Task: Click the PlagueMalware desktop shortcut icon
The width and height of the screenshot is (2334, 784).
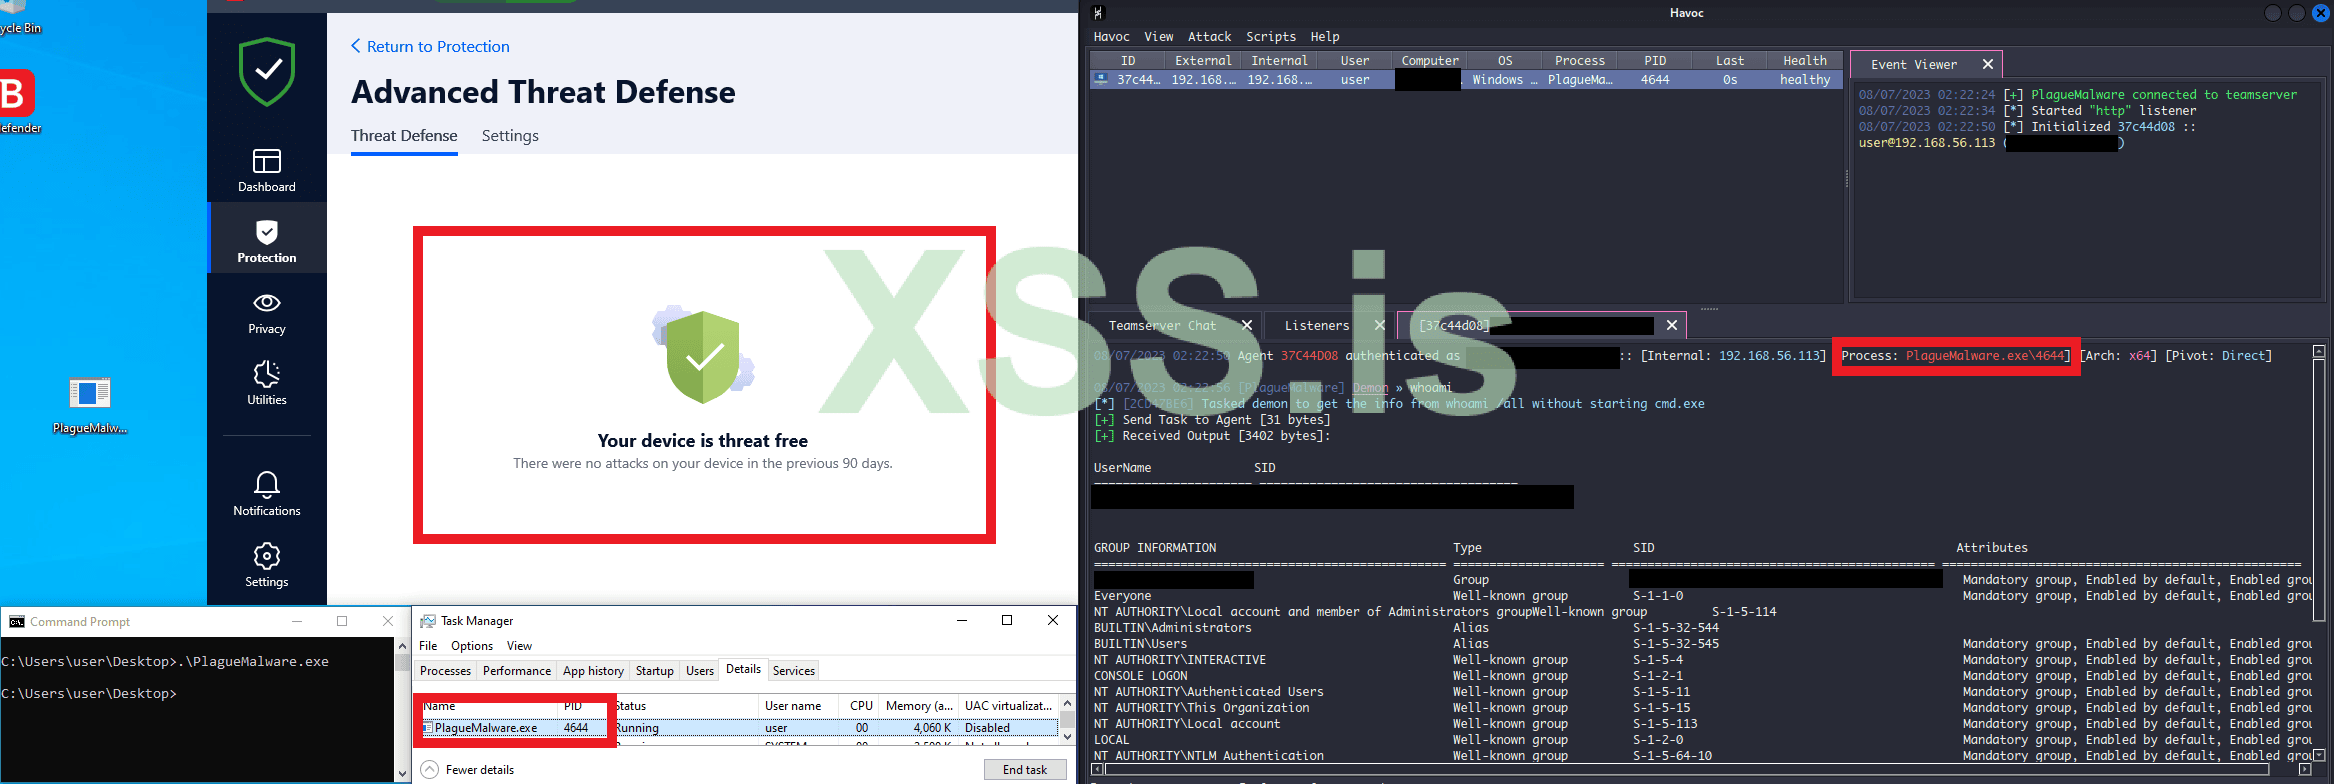Action: tap(90, 393)
